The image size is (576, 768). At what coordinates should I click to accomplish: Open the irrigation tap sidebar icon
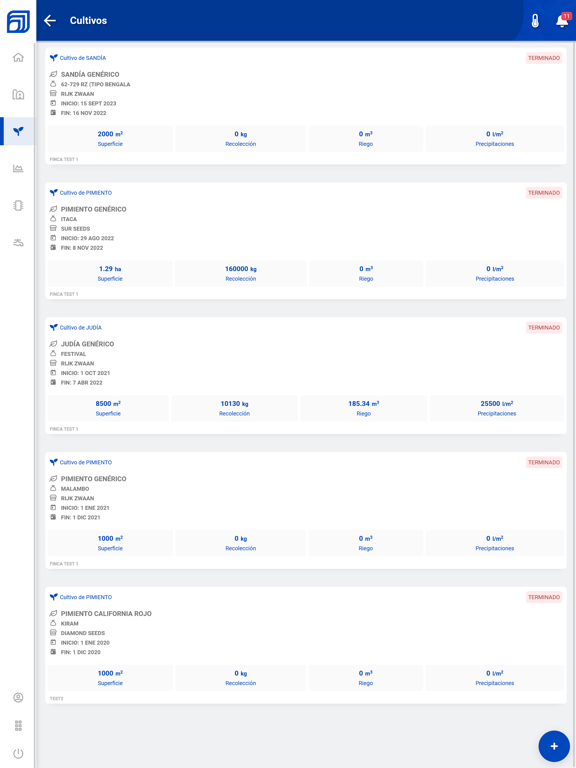tap(18, 242)
